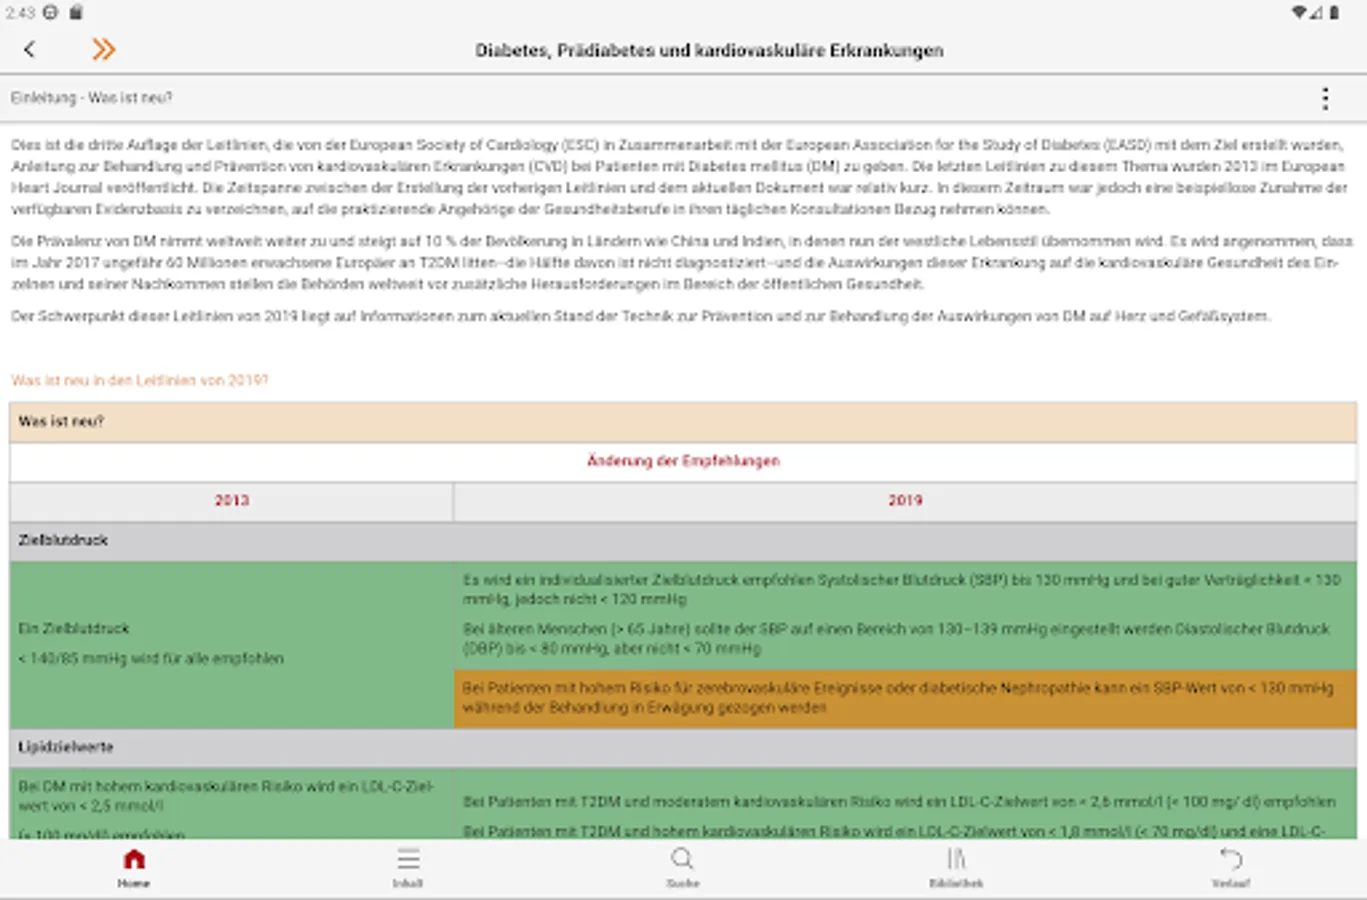
Task: Select the cell 'Es wird ein individualisierter Zielblutdruck empfohlen'
Action: point(901,589)
